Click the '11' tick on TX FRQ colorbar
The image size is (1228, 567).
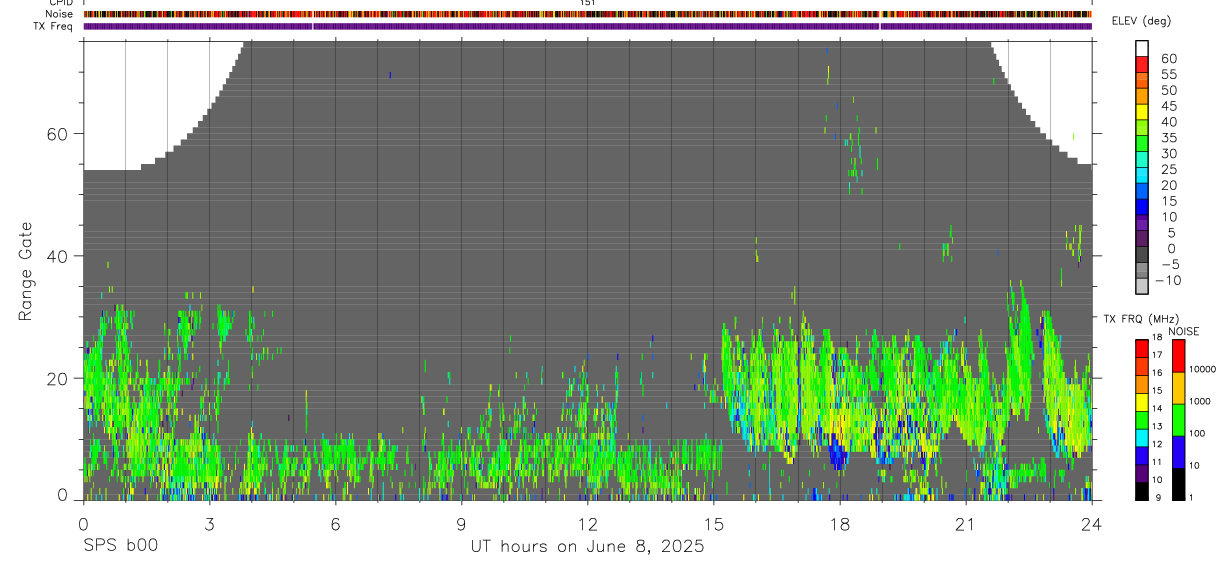1156,463
